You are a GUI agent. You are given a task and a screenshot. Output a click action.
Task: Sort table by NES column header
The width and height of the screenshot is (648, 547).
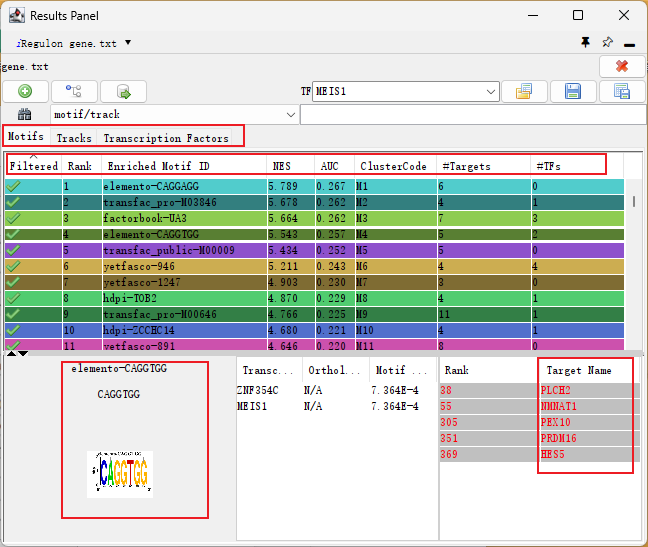coord(281,166)
